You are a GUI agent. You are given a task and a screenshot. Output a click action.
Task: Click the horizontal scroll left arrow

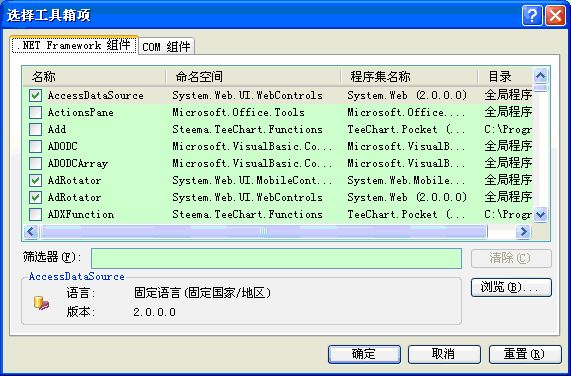coord(31,231)
